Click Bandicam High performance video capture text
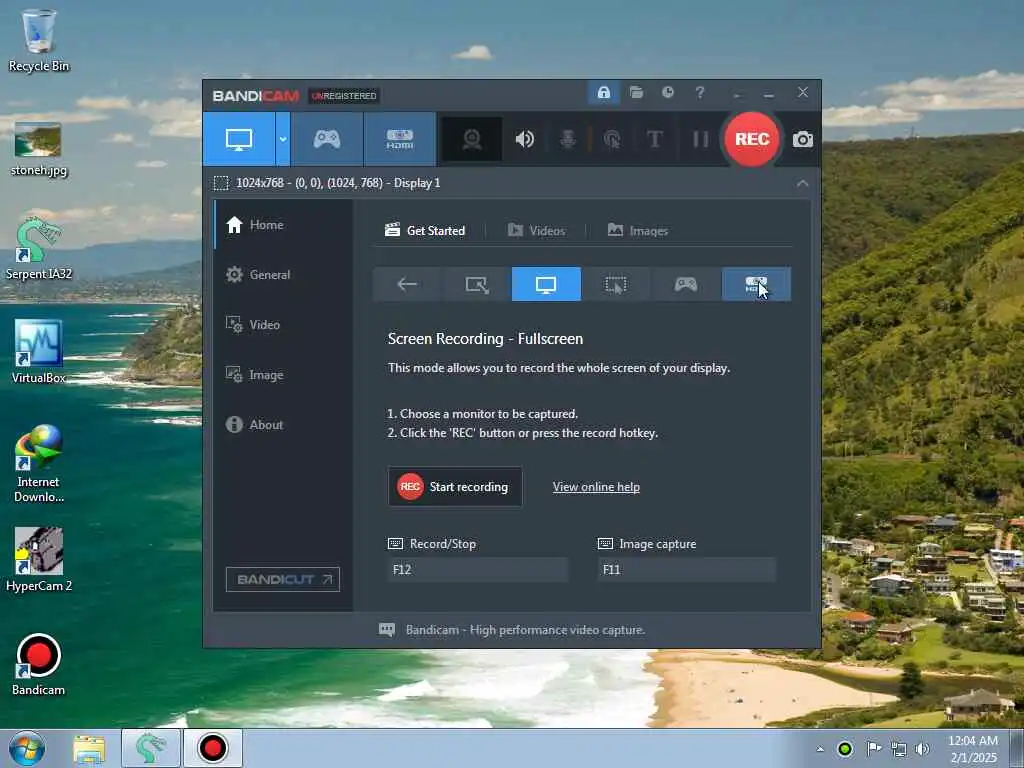Viewport: 1024px width, 768px height. click(526, 630)
